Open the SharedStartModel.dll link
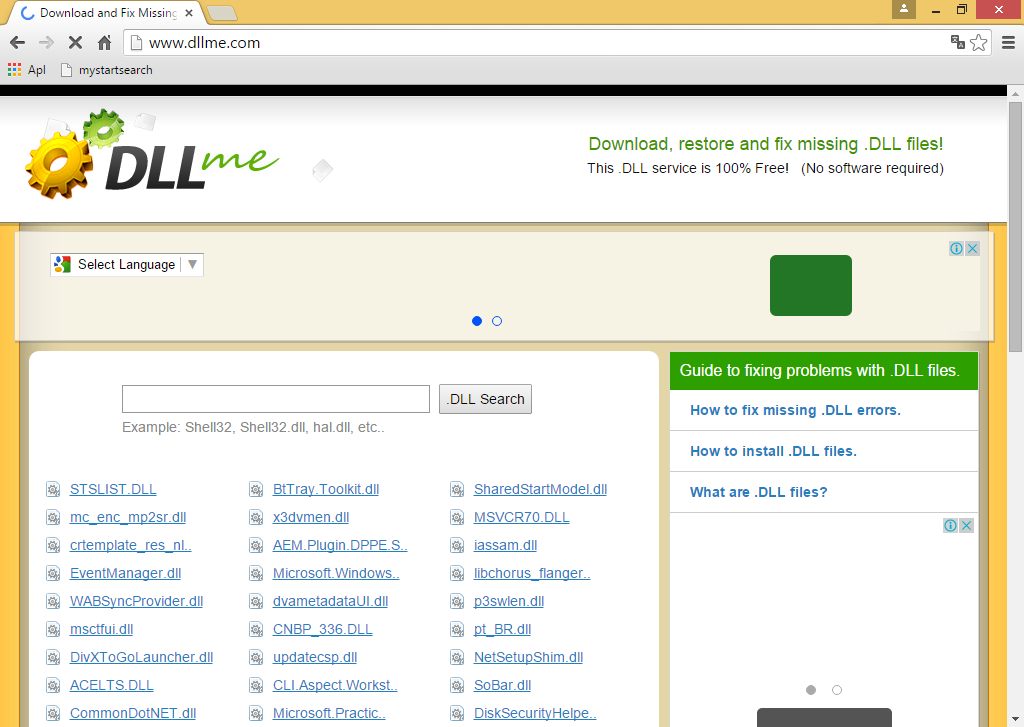 coord(541,489)
